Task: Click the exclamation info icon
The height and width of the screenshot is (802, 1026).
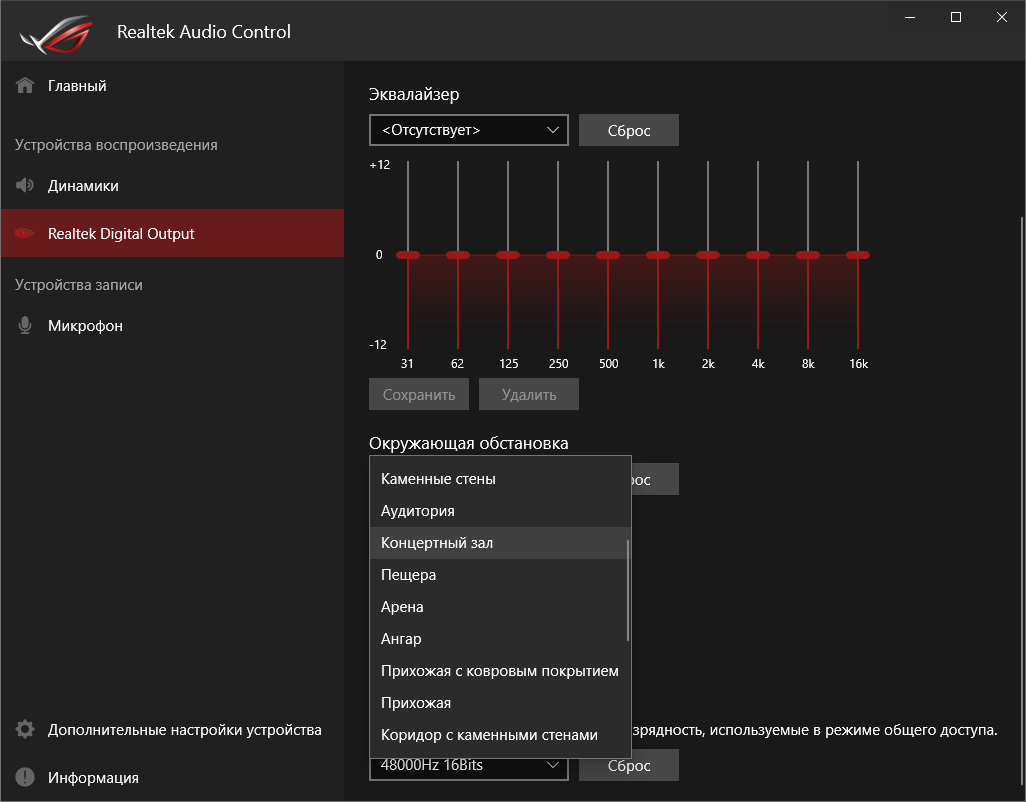Action: (25, 777)
